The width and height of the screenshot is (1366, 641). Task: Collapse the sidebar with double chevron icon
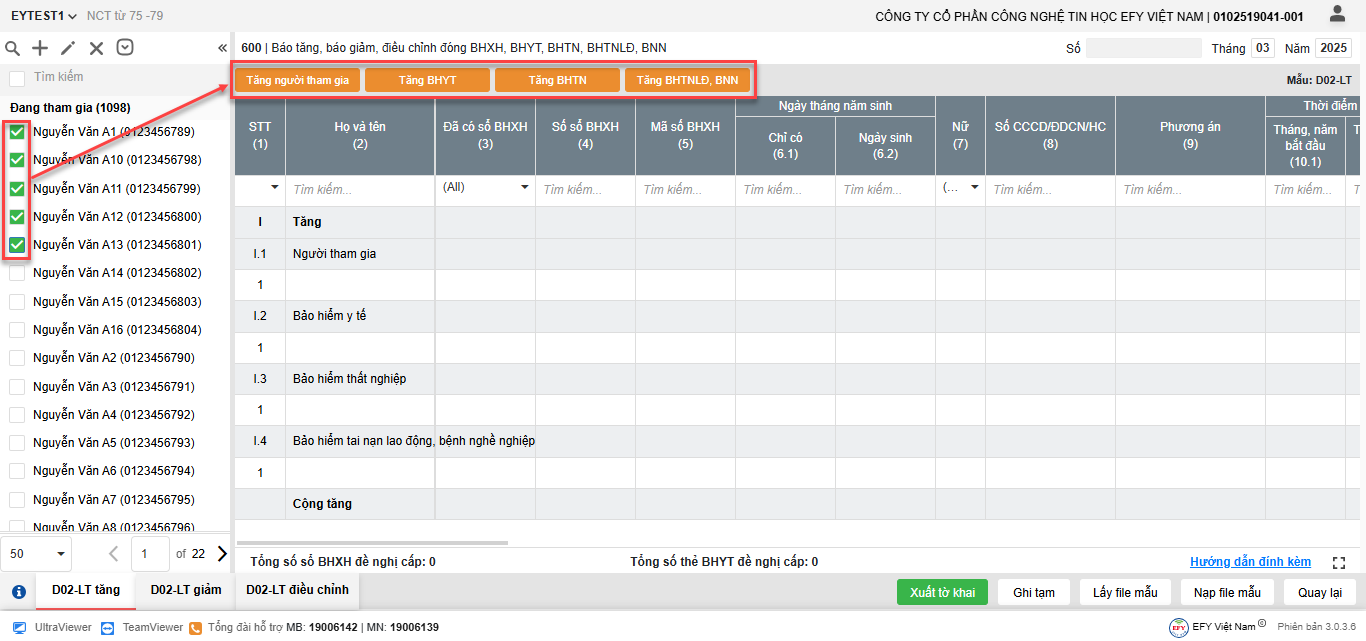pos(222,48)
